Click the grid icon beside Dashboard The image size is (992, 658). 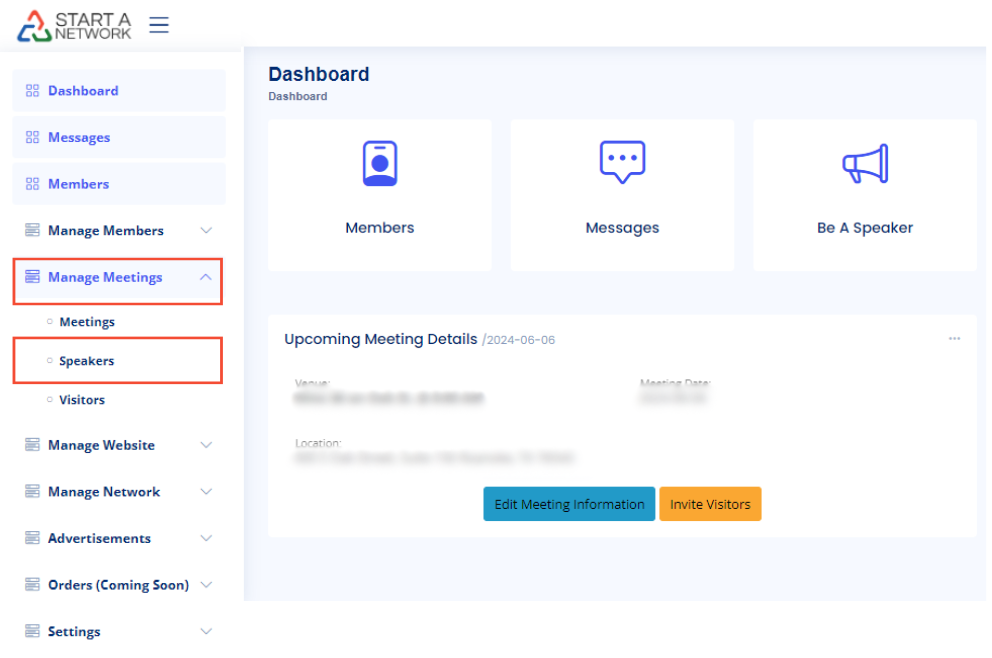(x=32, y=91)
